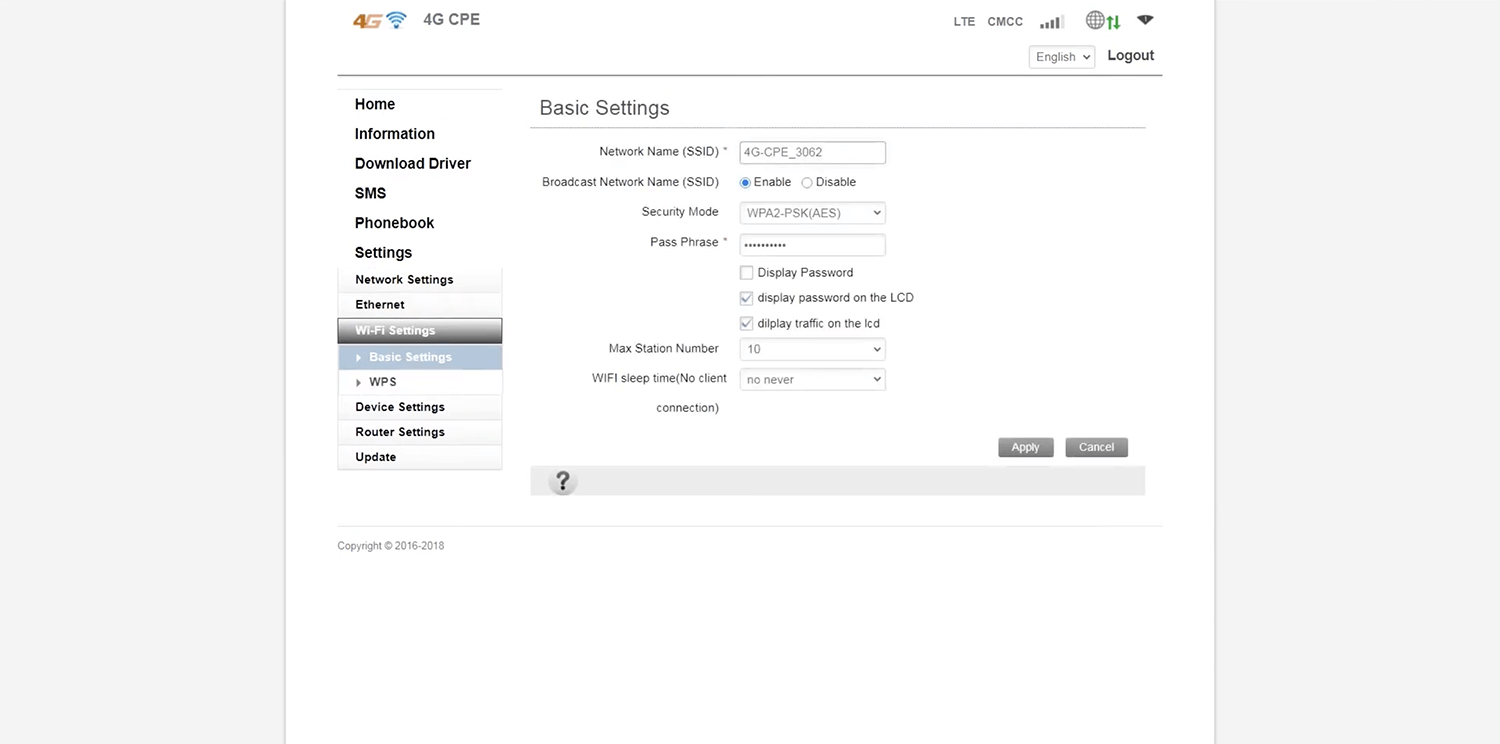Click the signal strength bars icon
The width and height of the screenshot is (1500, 744).
1051,22
